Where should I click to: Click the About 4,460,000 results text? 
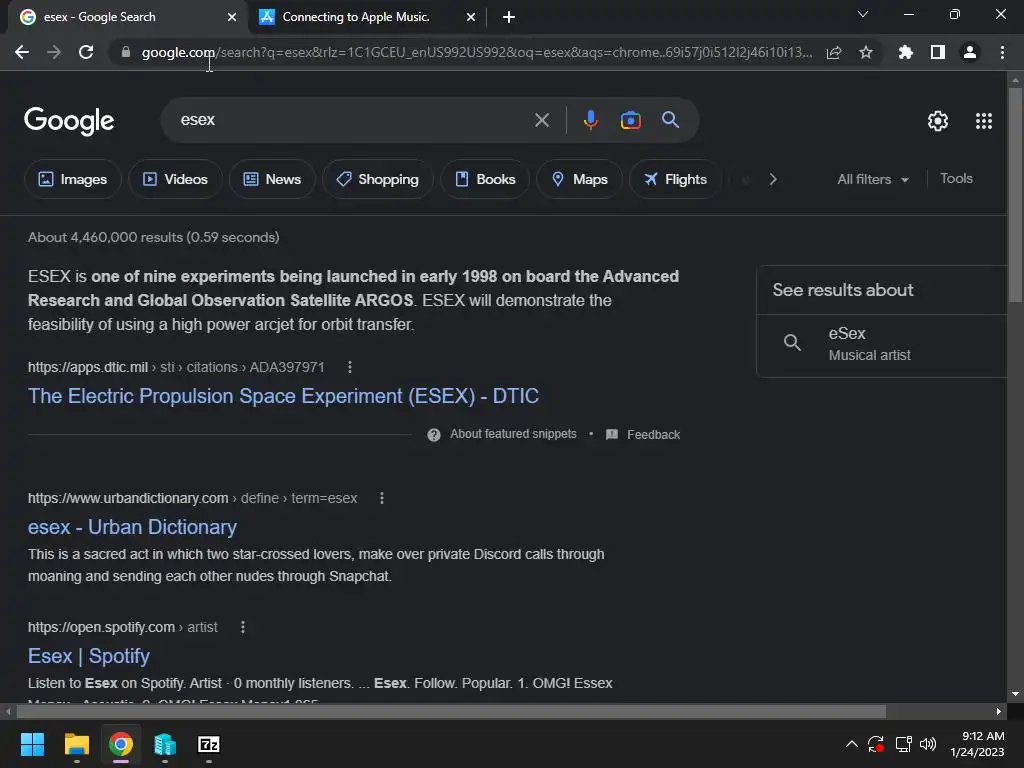pyautogui.click(x=153, y=237)
